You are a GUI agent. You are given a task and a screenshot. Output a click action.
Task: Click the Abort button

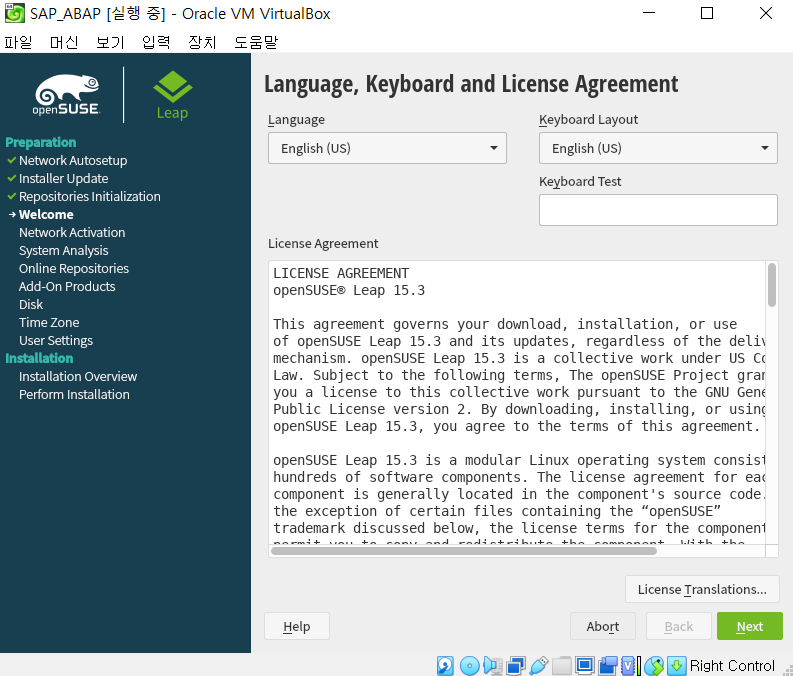[x=603, y=626]
